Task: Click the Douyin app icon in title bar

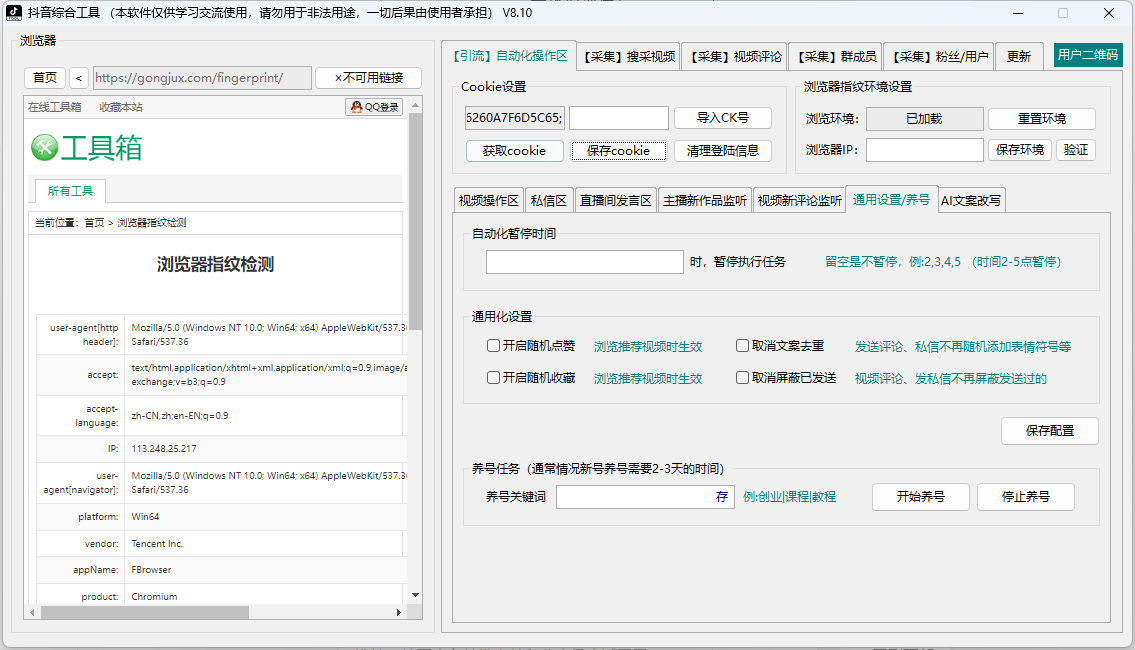Action: 13,12
